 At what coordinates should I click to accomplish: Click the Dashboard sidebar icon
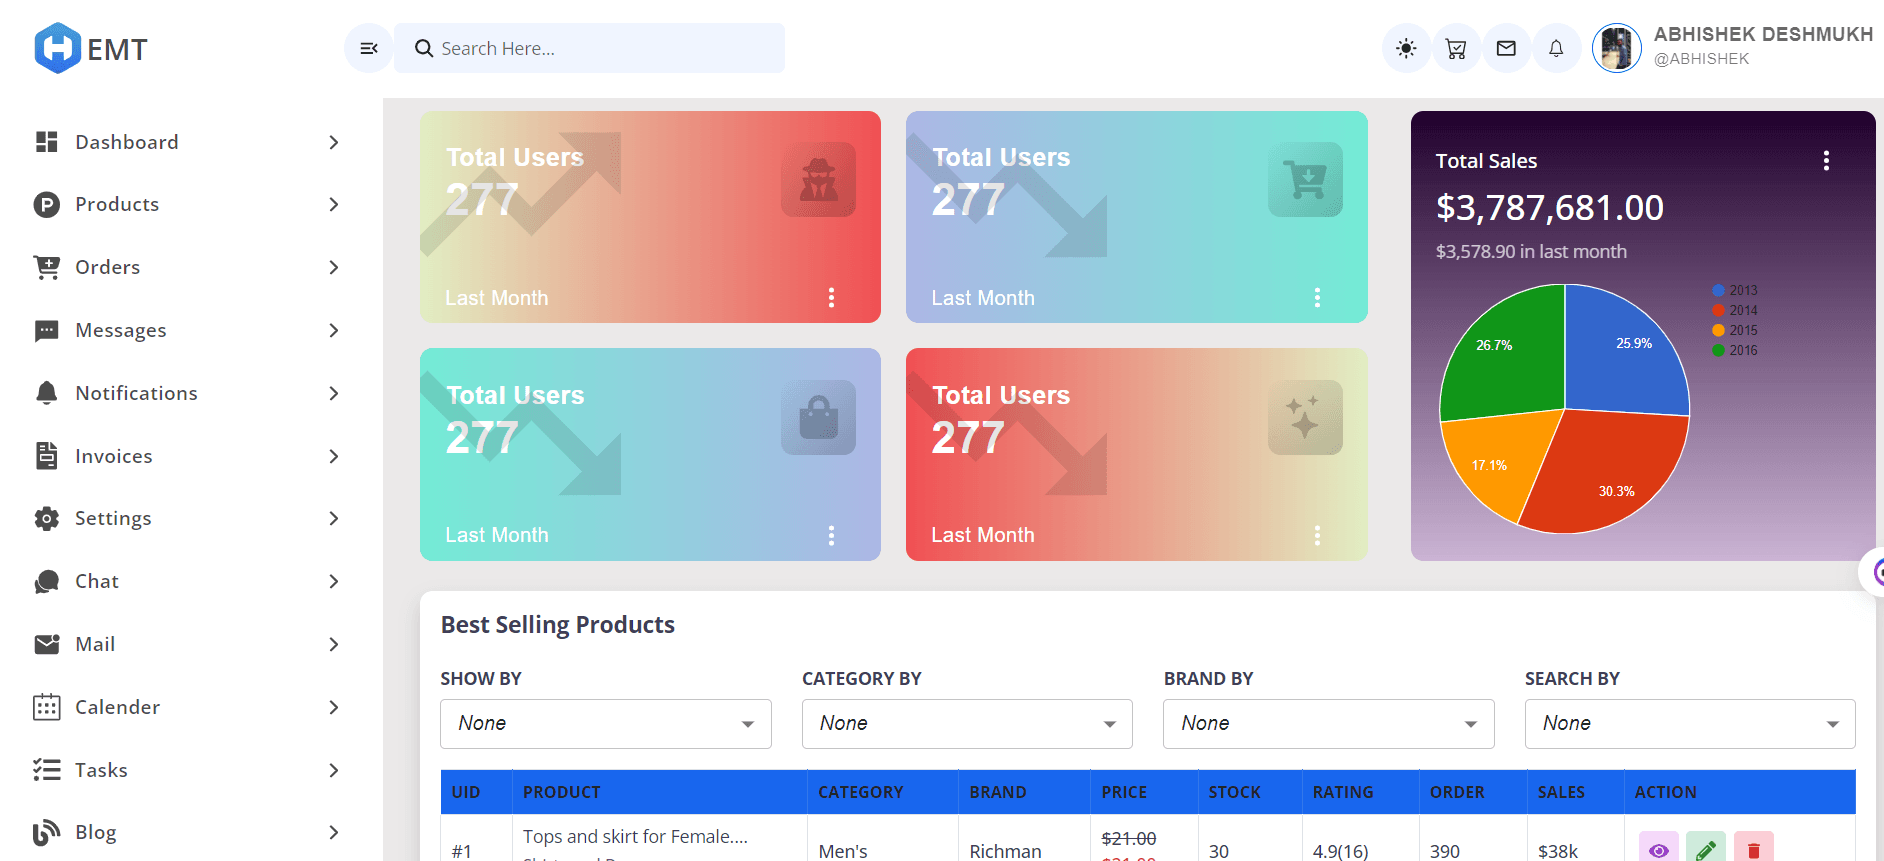[47, 142]
